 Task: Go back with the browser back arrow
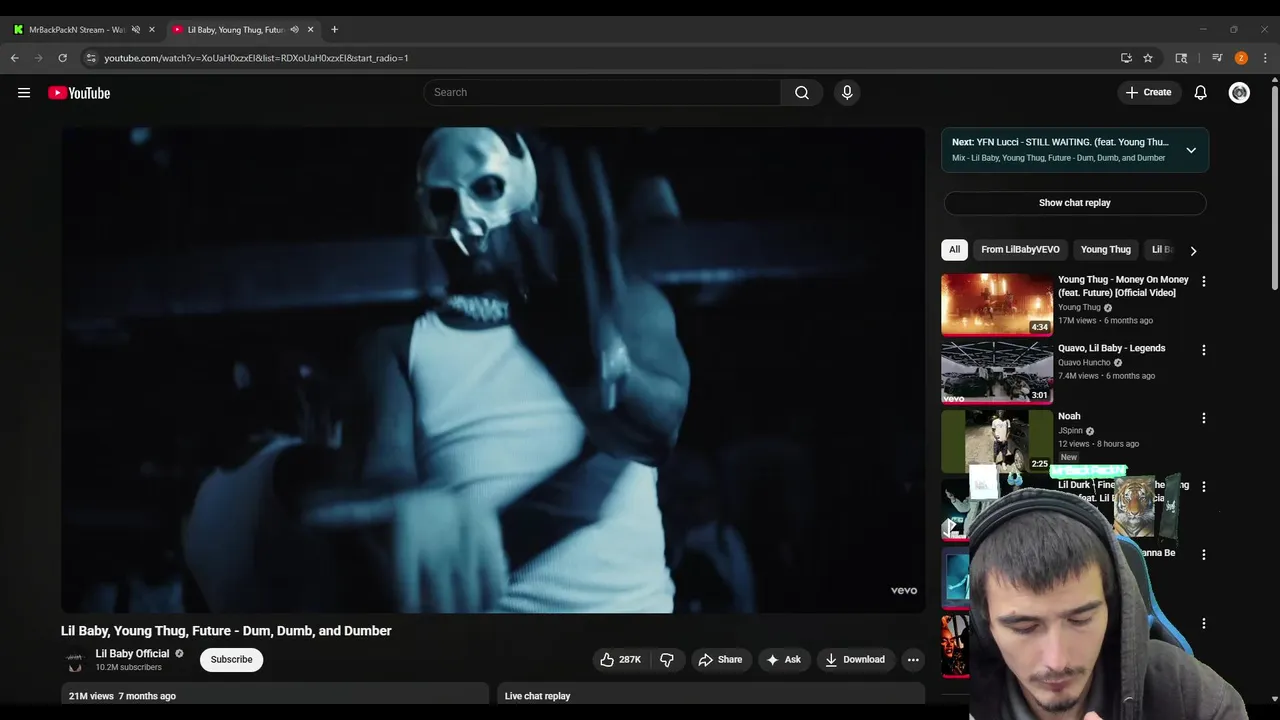pyautogui.click(x=15, y=58)
